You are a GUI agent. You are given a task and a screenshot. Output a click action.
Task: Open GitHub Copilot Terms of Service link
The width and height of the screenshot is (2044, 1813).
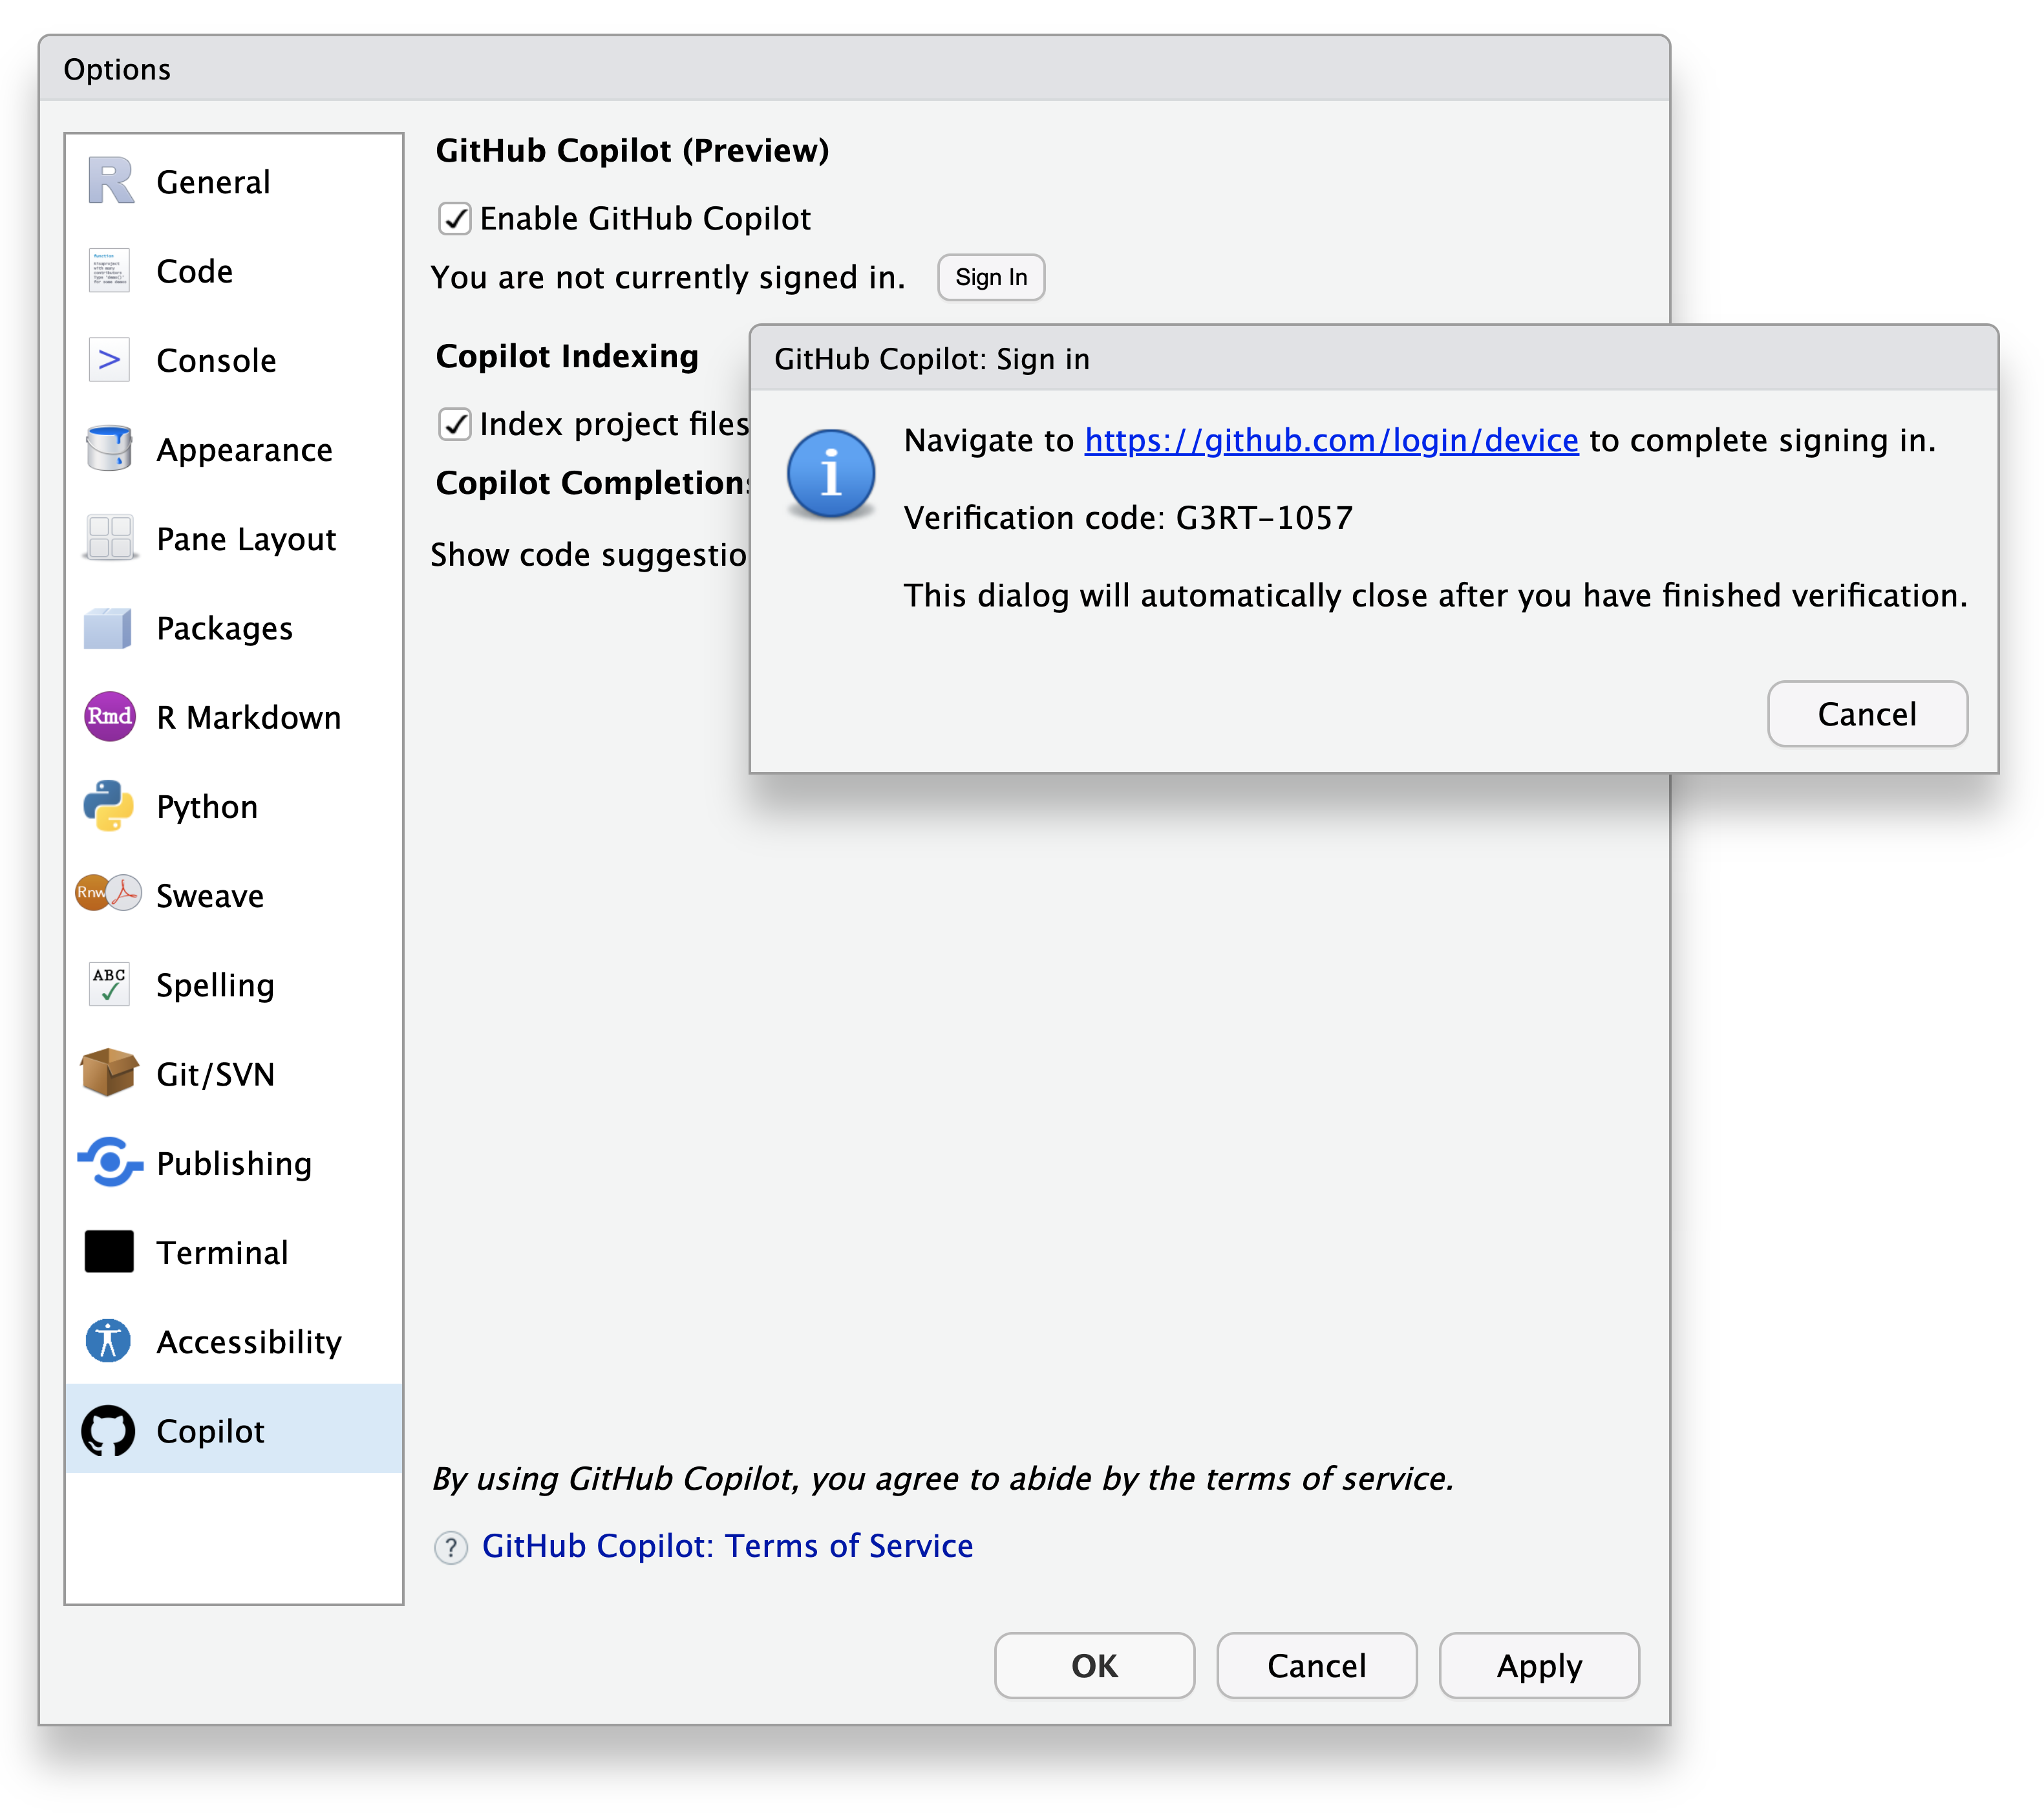coord(727,1546)
